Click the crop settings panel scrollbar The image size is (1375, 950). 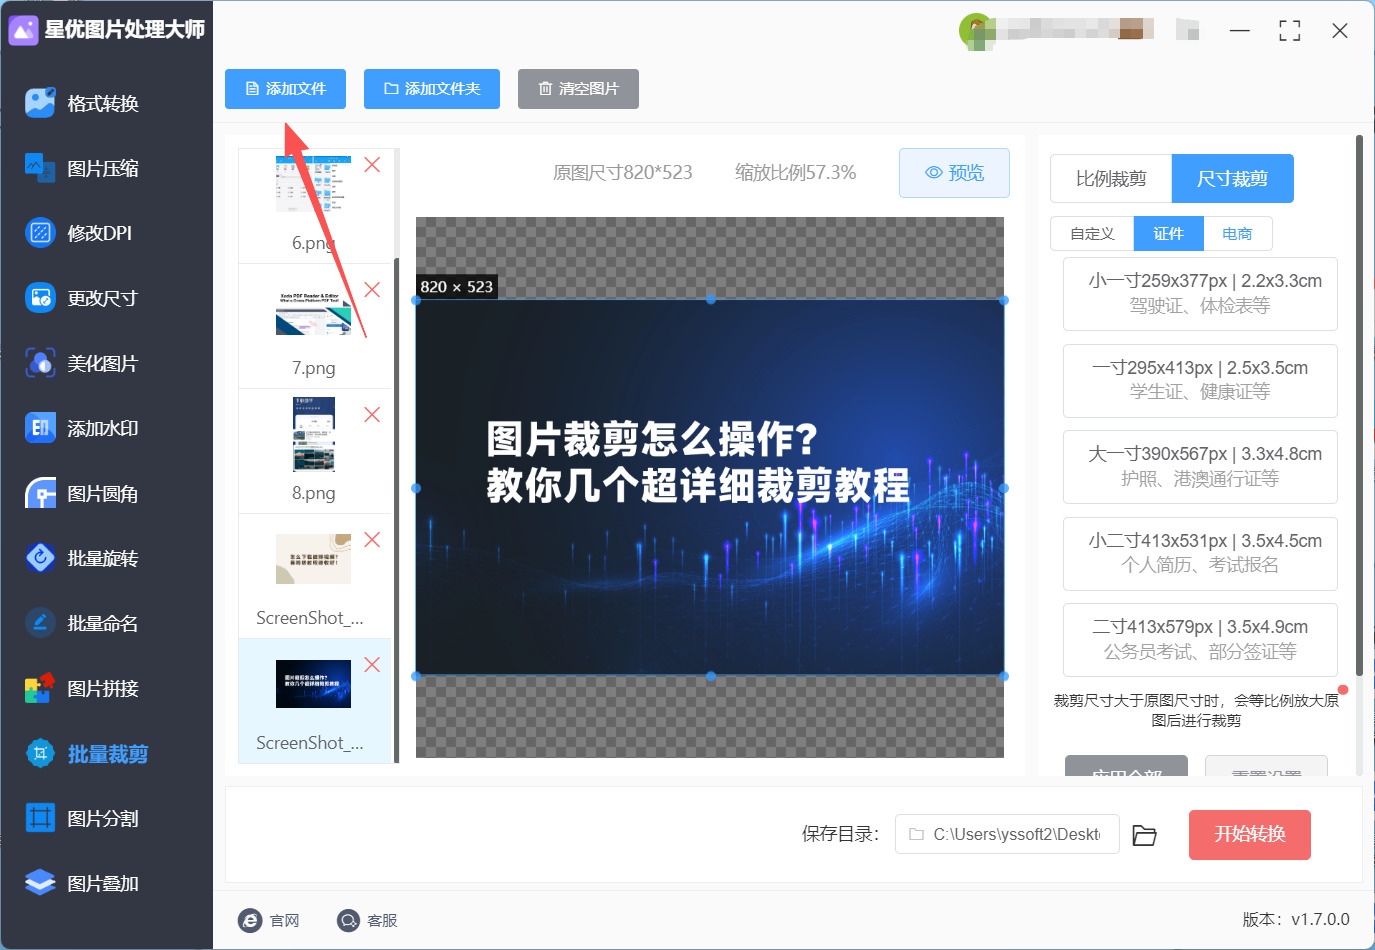(x=1359, y=405)
